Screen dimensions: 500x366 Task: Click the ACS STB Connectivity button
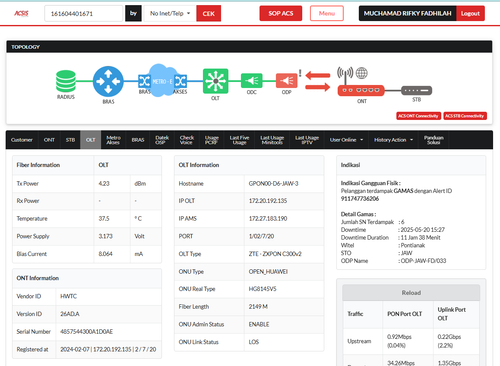tap(465, 116)
